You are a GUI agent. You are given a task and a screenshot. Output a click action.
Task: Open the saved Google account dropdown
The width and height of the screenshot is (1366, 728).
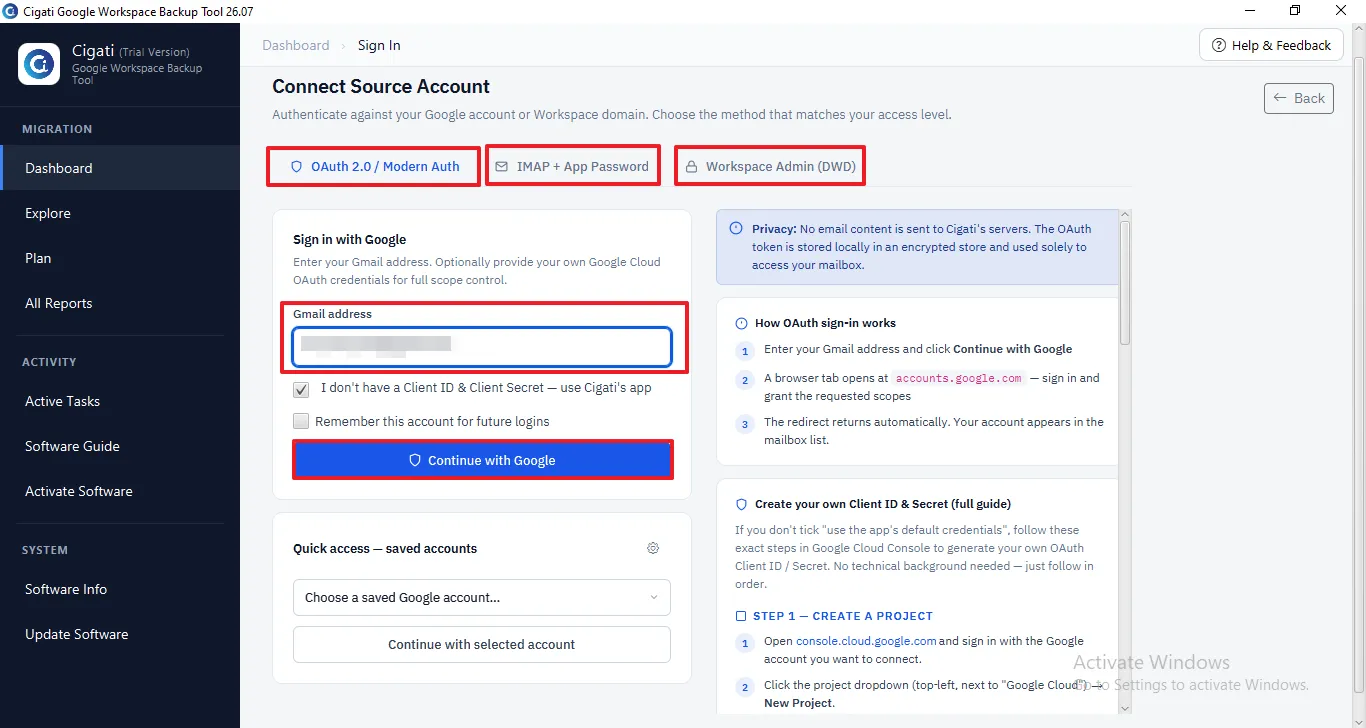tap(482, 597)
